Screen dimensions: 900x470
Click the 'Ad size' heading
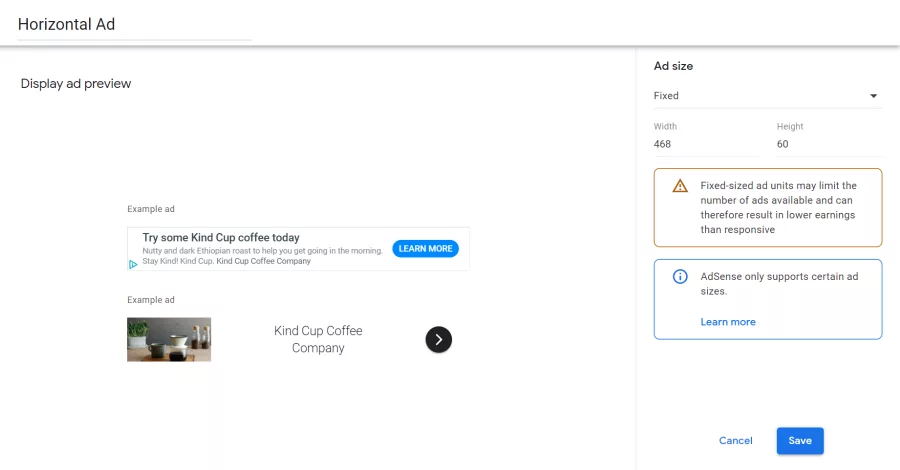click(673, 66)
